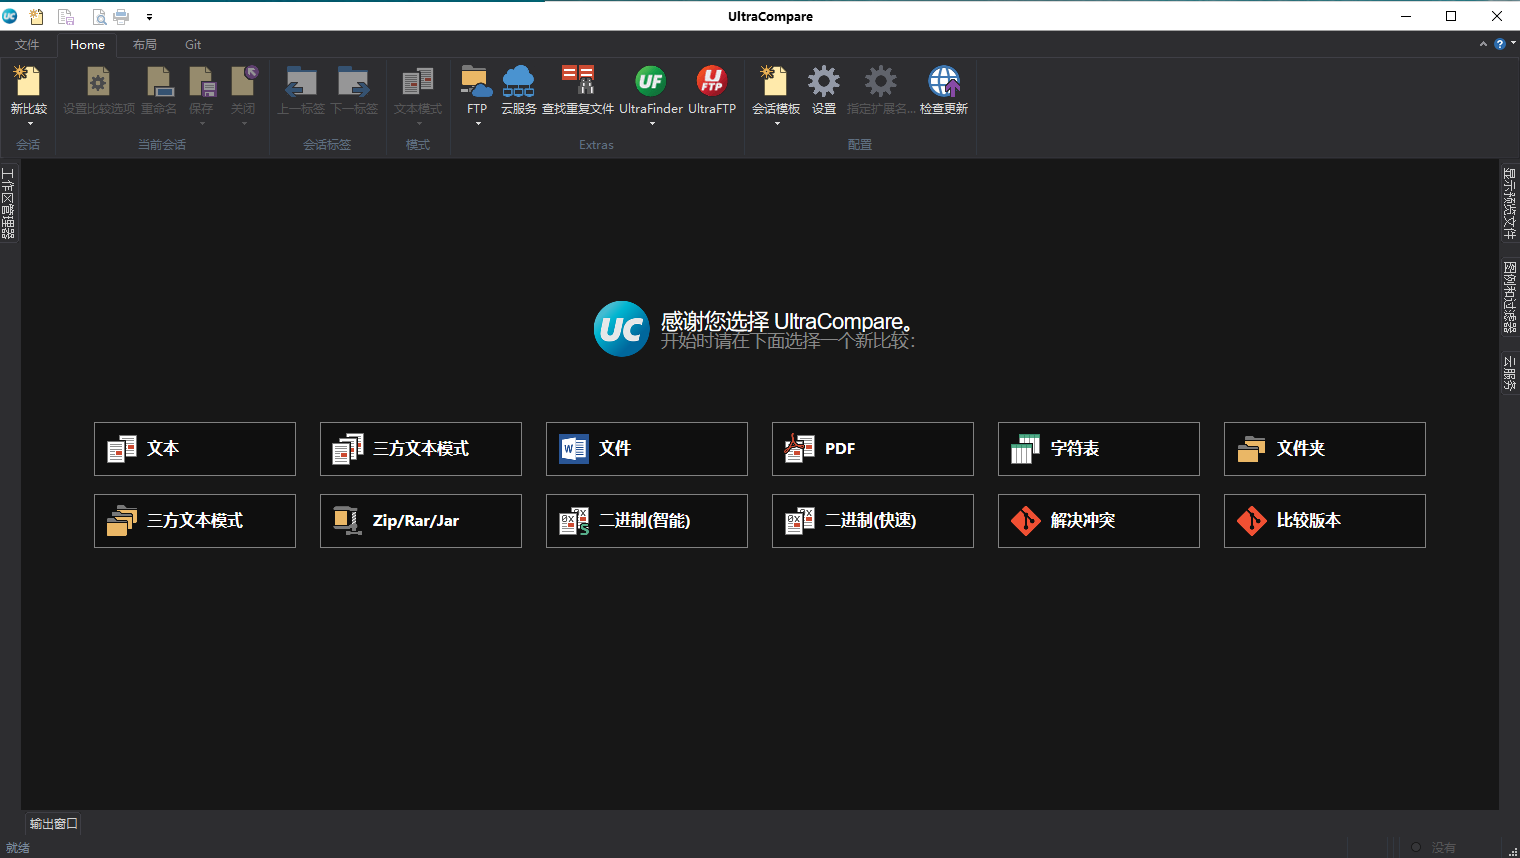Click the 新比较 new compare icon
Image resolution: width=1520 pixels, height=858 pixels.
(28, 82)
